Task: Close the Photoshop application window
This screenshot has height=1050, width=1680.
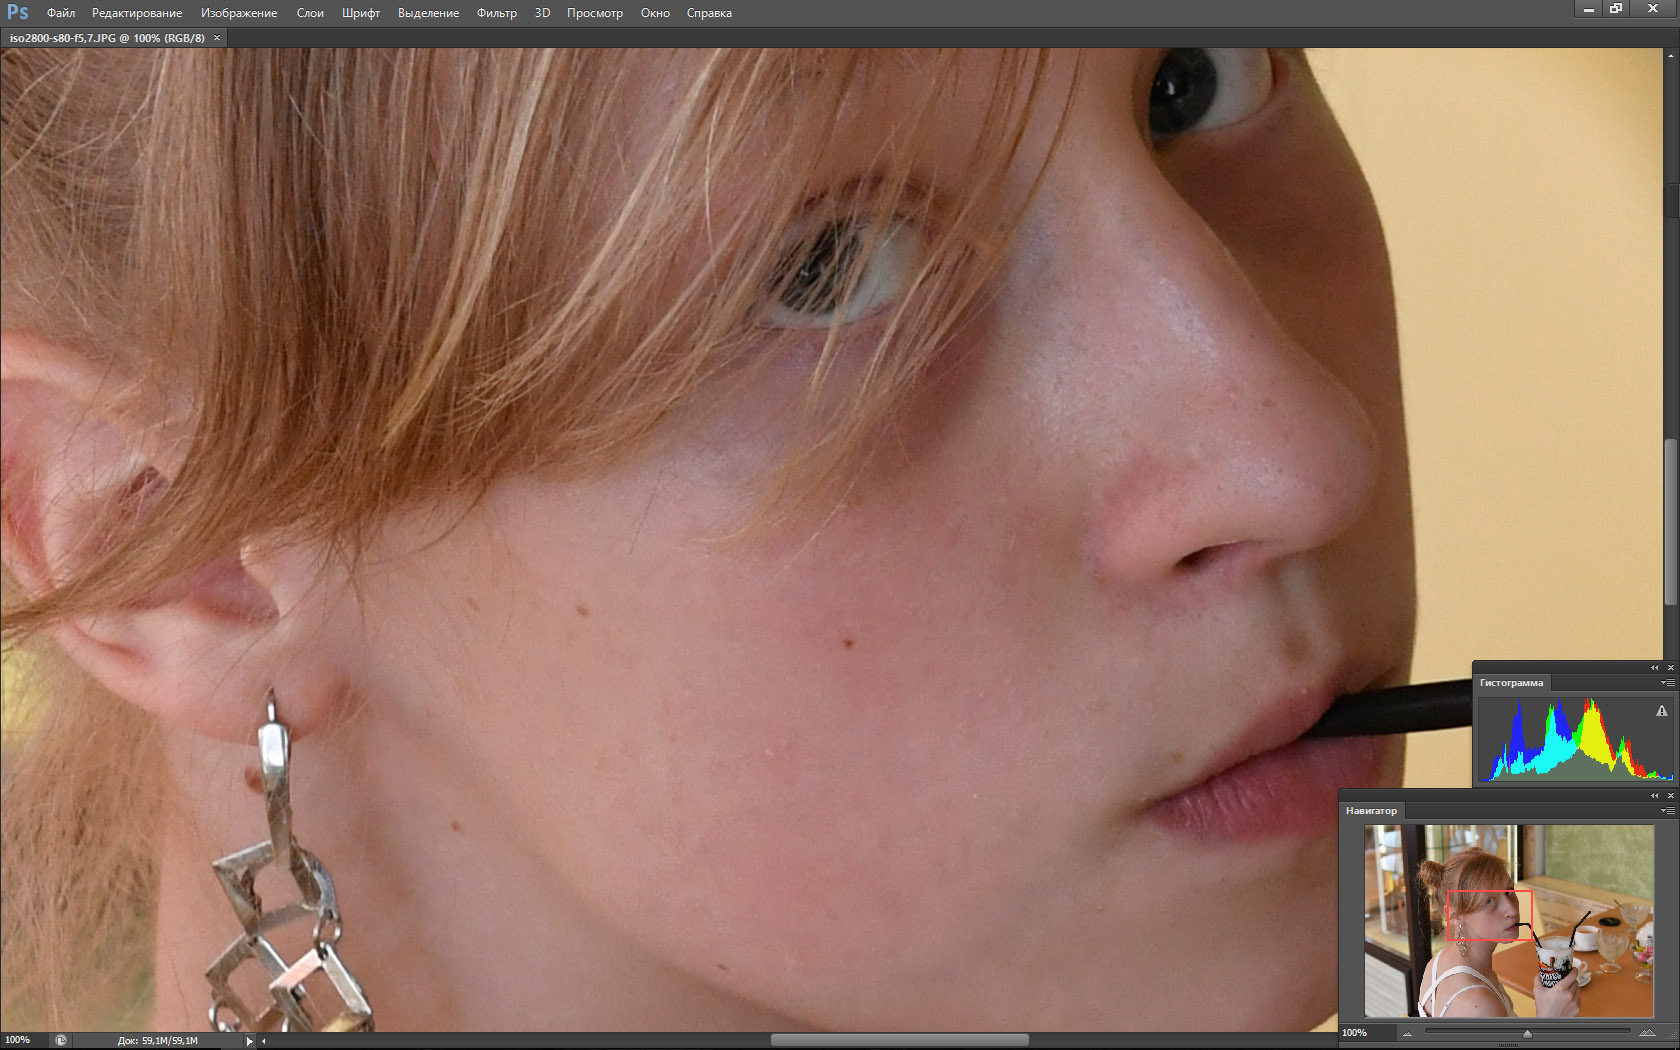Action: (x=1654, y=9)
